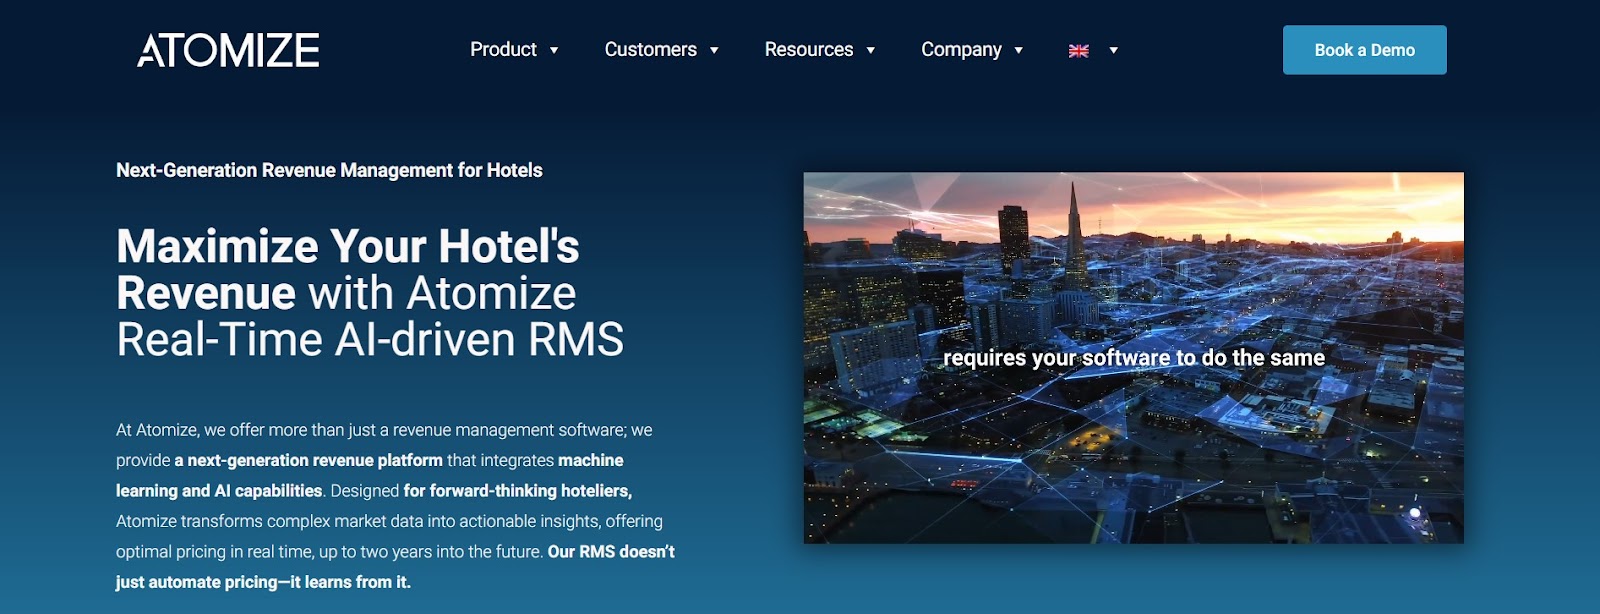This screenshot has width=1600, height=614.
Task: Click 'next-generation revenue platform' bold text
Action: pyautogui.click(x=308, y=460)
